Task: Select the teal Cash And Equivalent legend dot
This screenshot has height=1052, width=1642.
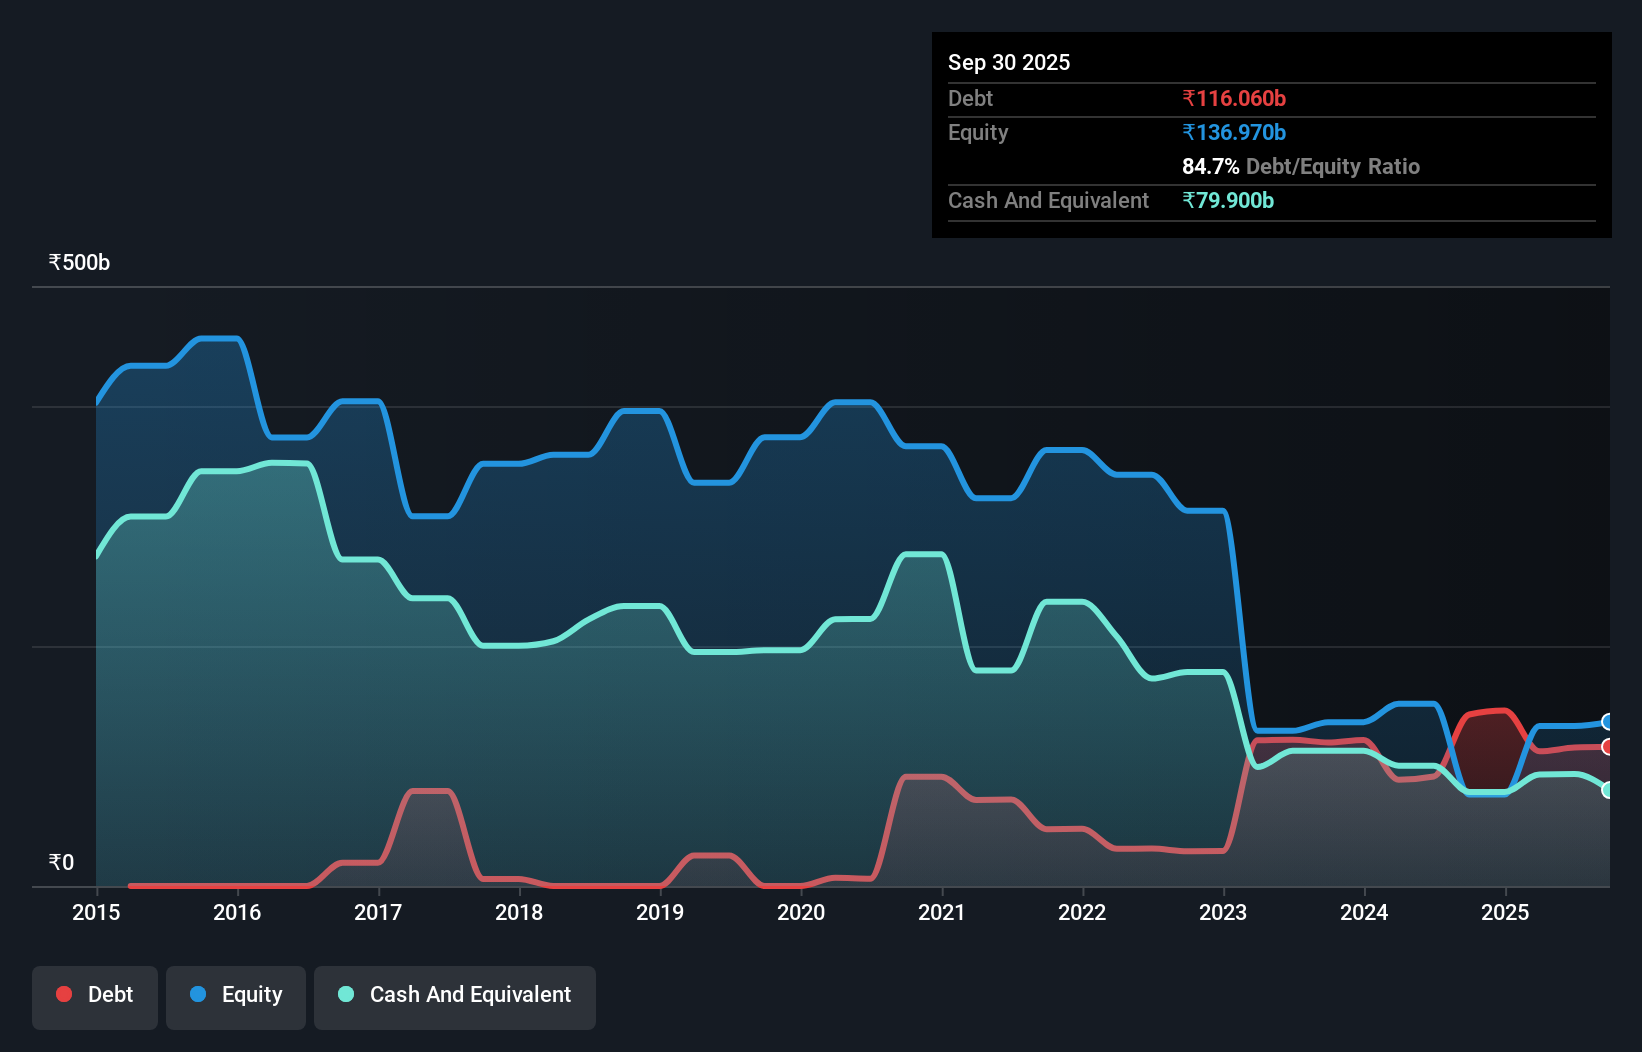Action: 345,994
